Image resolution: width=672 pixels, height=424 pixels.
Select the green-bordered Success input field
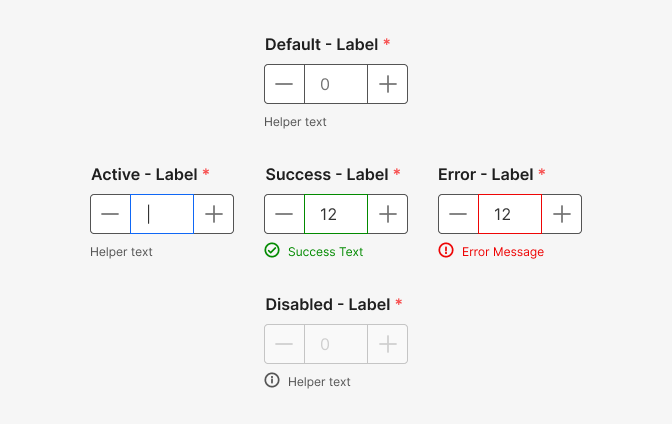(x=336, y=214)
